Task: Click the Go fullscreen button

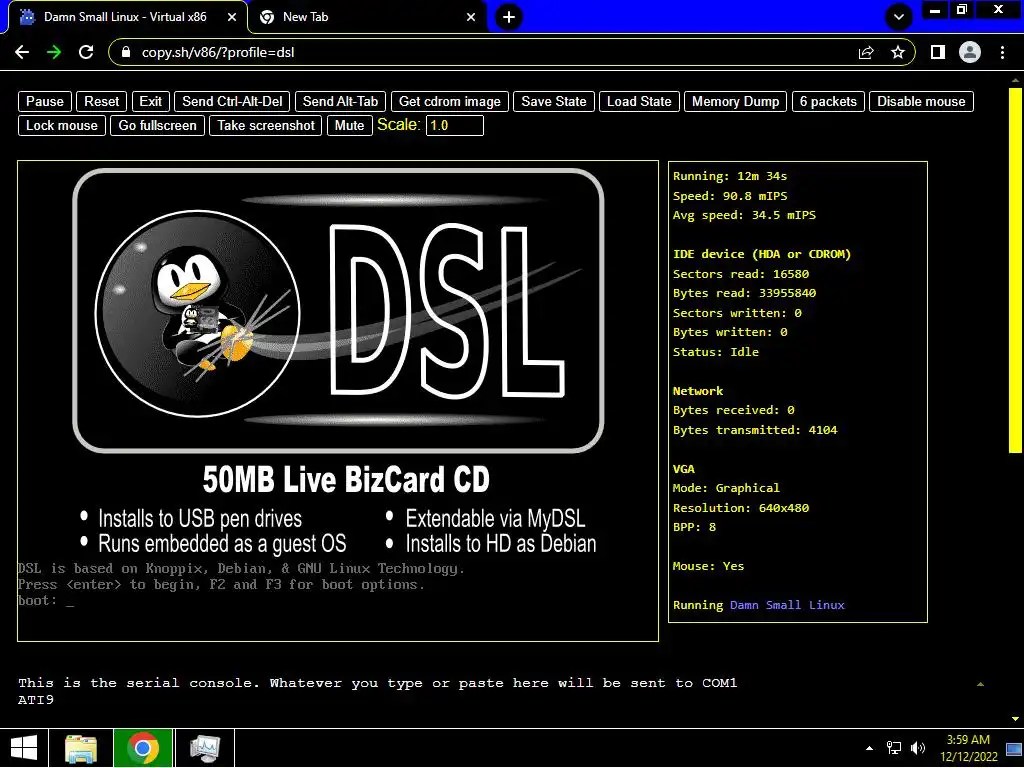Action: 157,125
